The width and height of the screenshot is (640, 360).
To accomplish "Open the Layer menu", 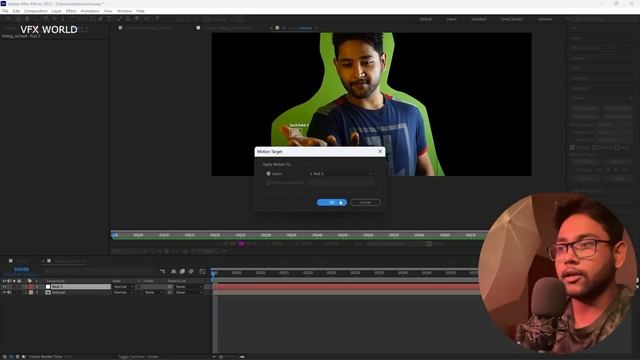I will (x=56, y=11).
